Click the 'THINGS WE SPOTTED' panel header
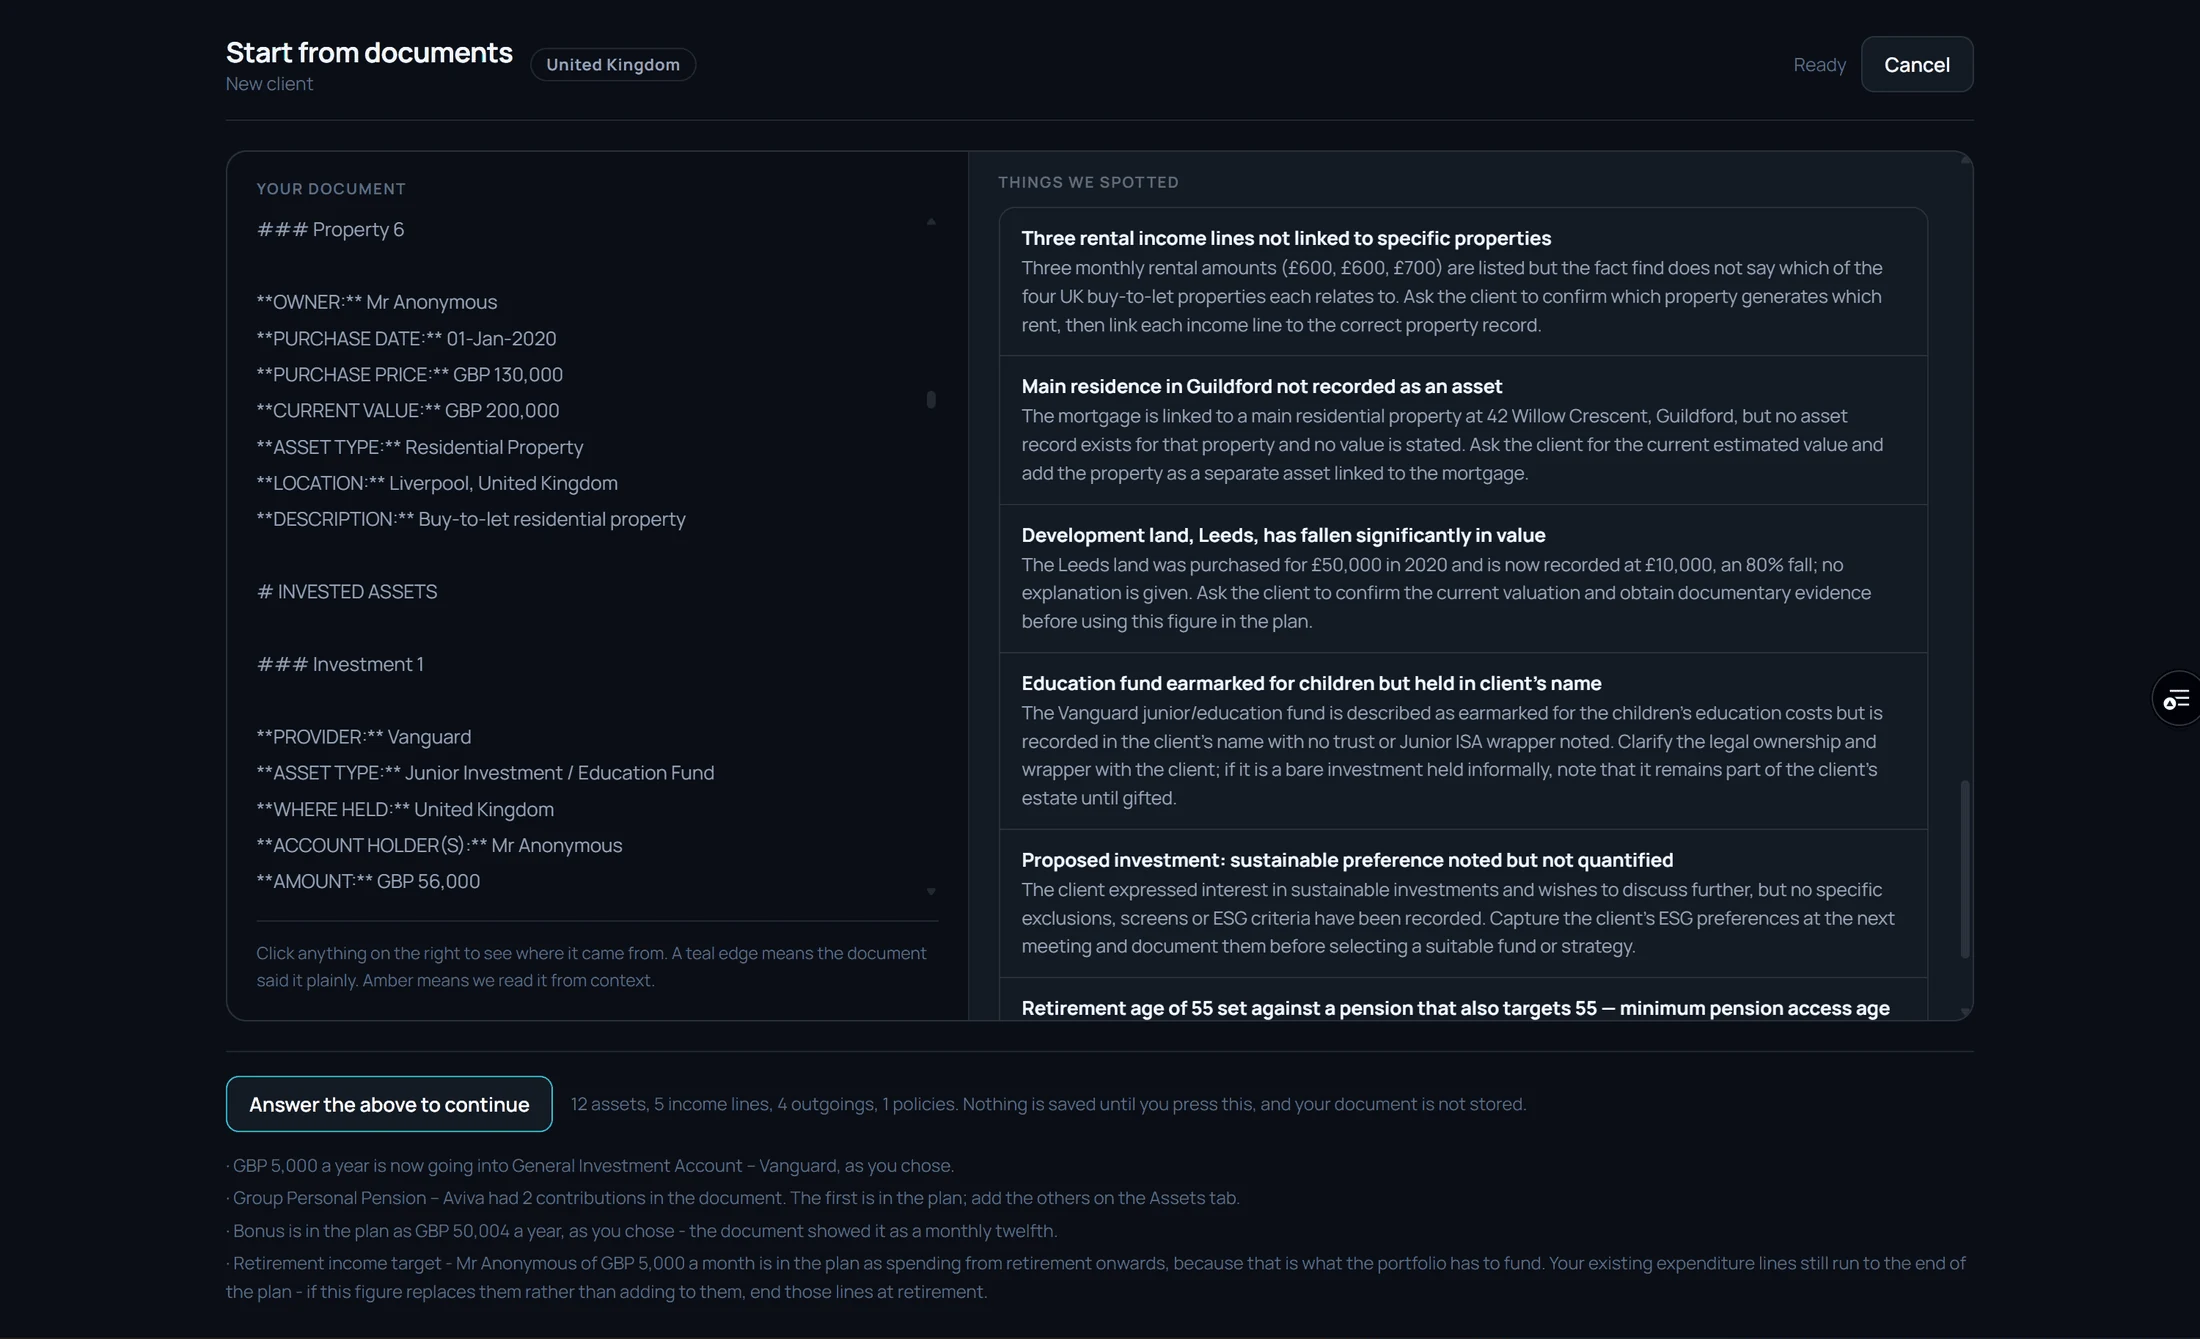 pos(1088,182)
